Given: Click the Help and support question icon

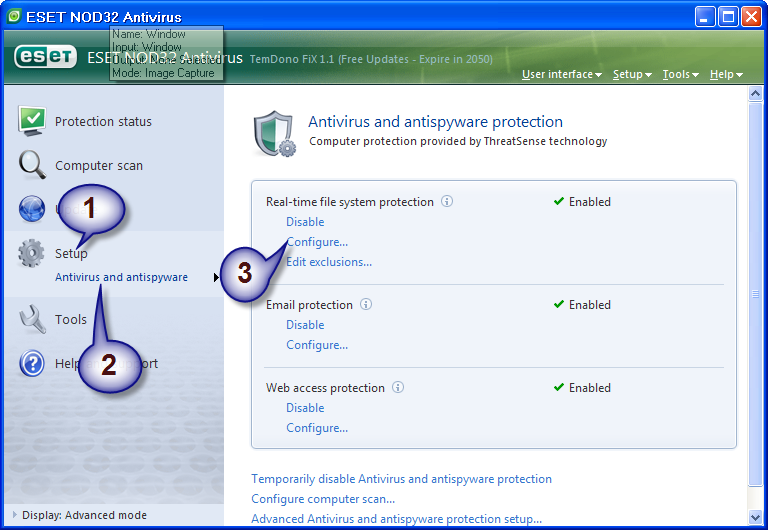Looking at the screenshot, I should pyautogui.click(x=32, y=363).
